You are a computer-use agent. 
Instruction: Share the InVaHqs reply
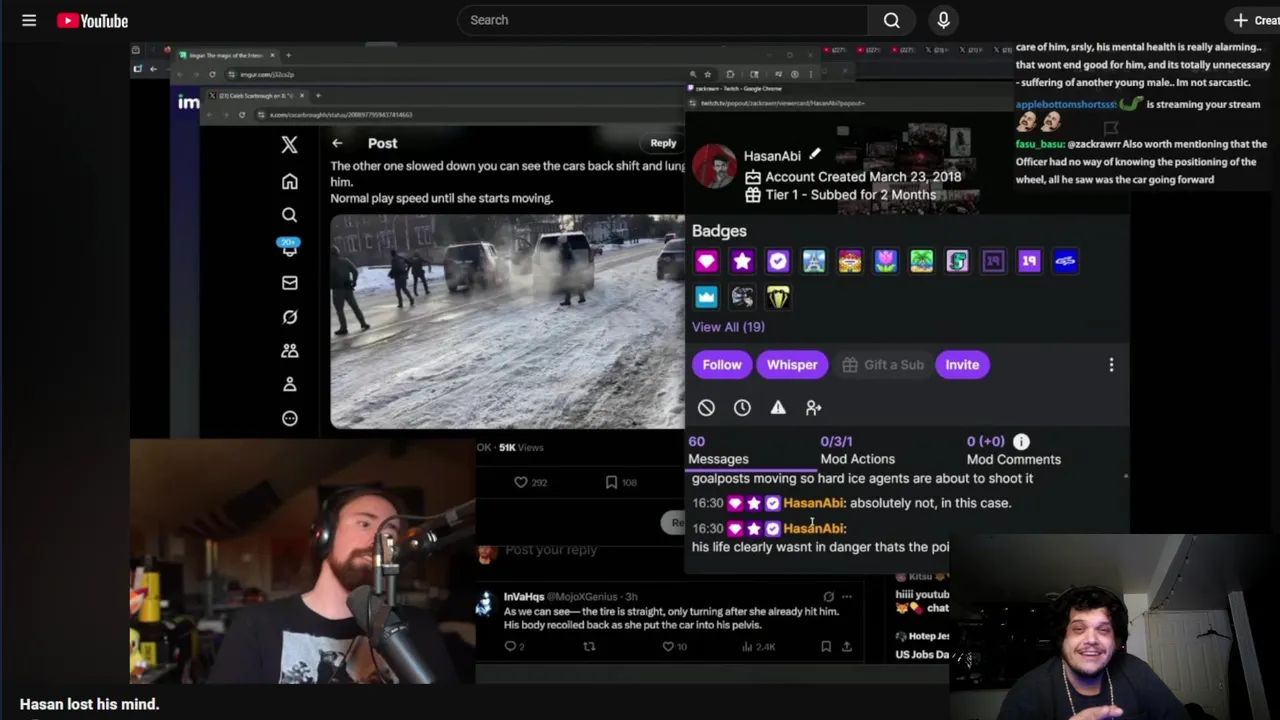(847, 647)
